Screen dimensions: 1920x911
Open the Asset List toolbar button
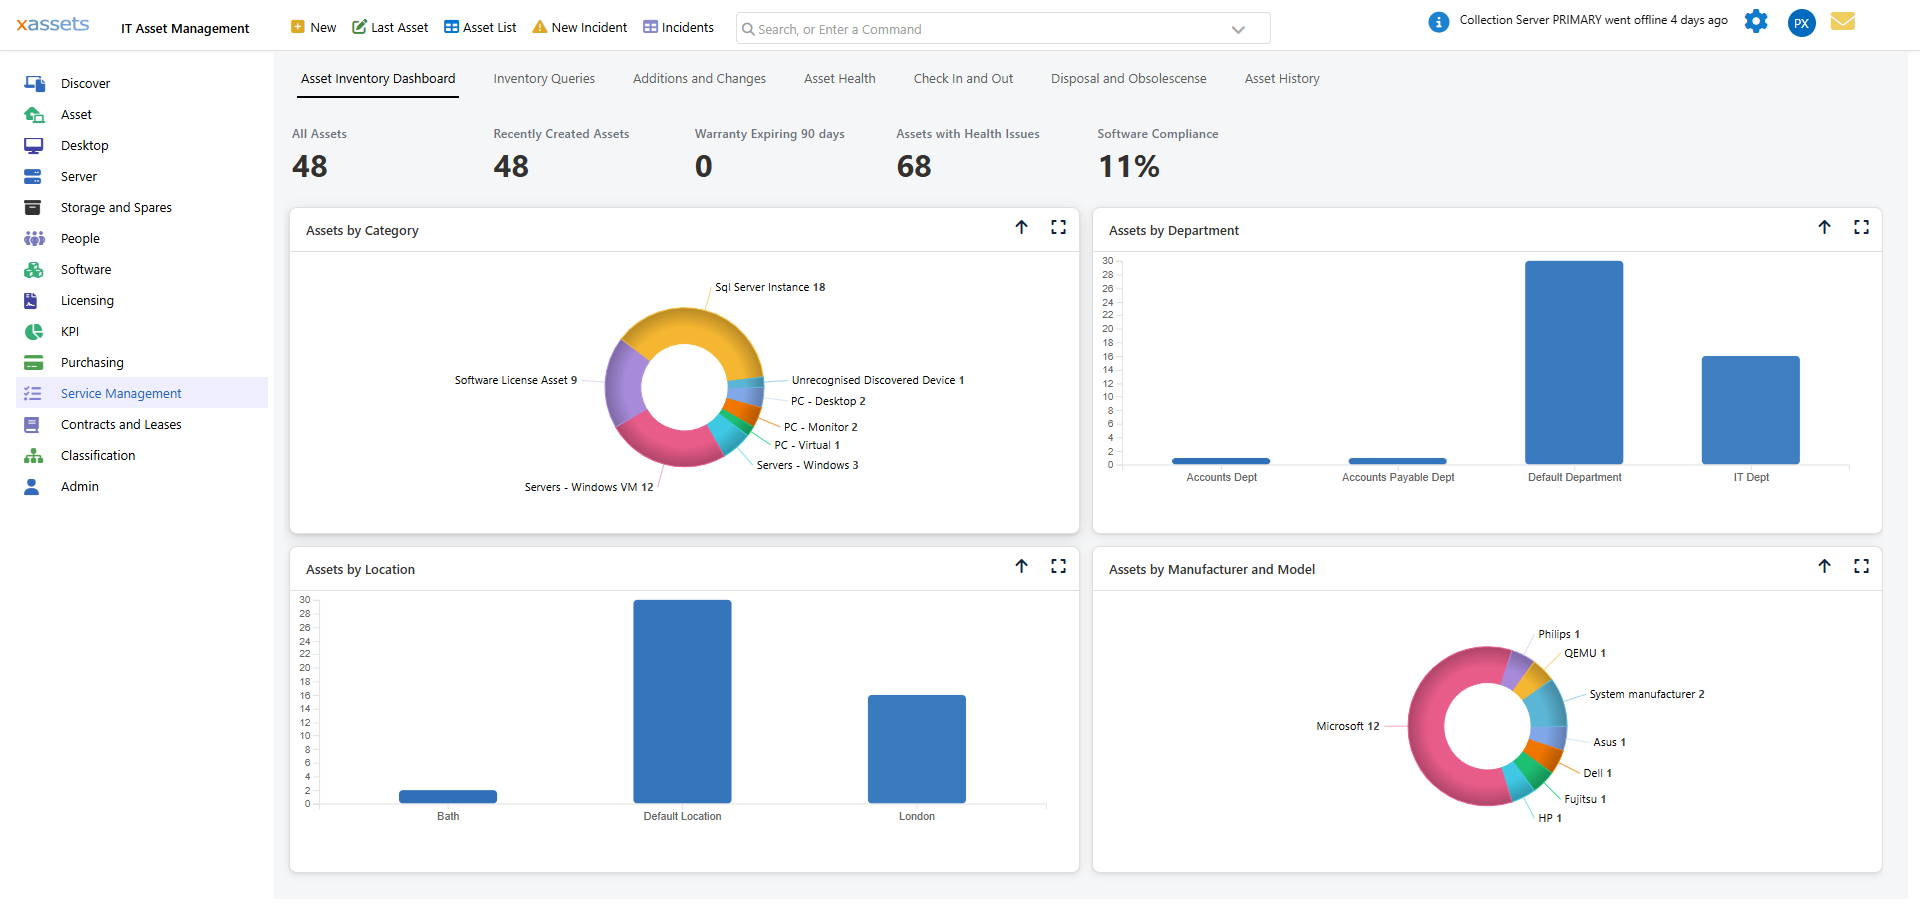[x=480, y=28]
